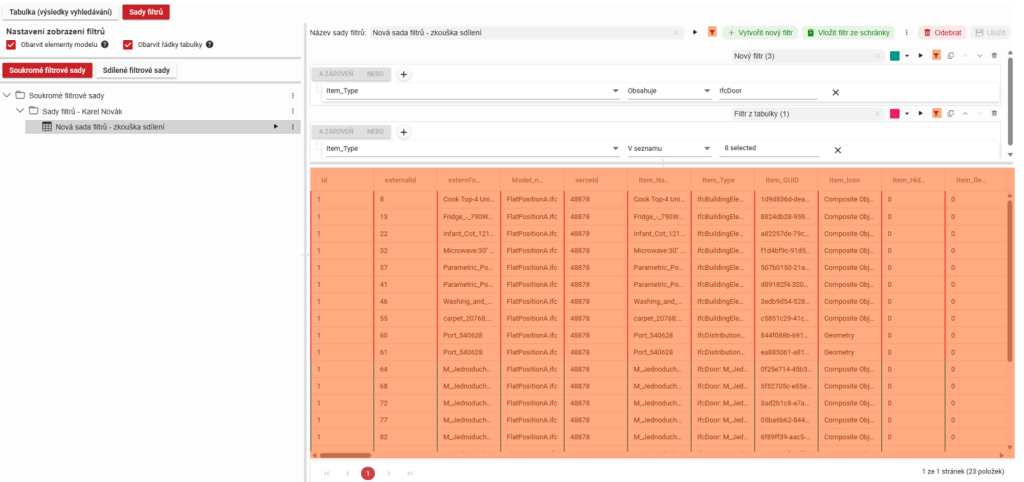Delete the 'Nový filtr (3)' filter via trash icon
Viewport: 1024px width, 482px height.
(x=994, y=56)
